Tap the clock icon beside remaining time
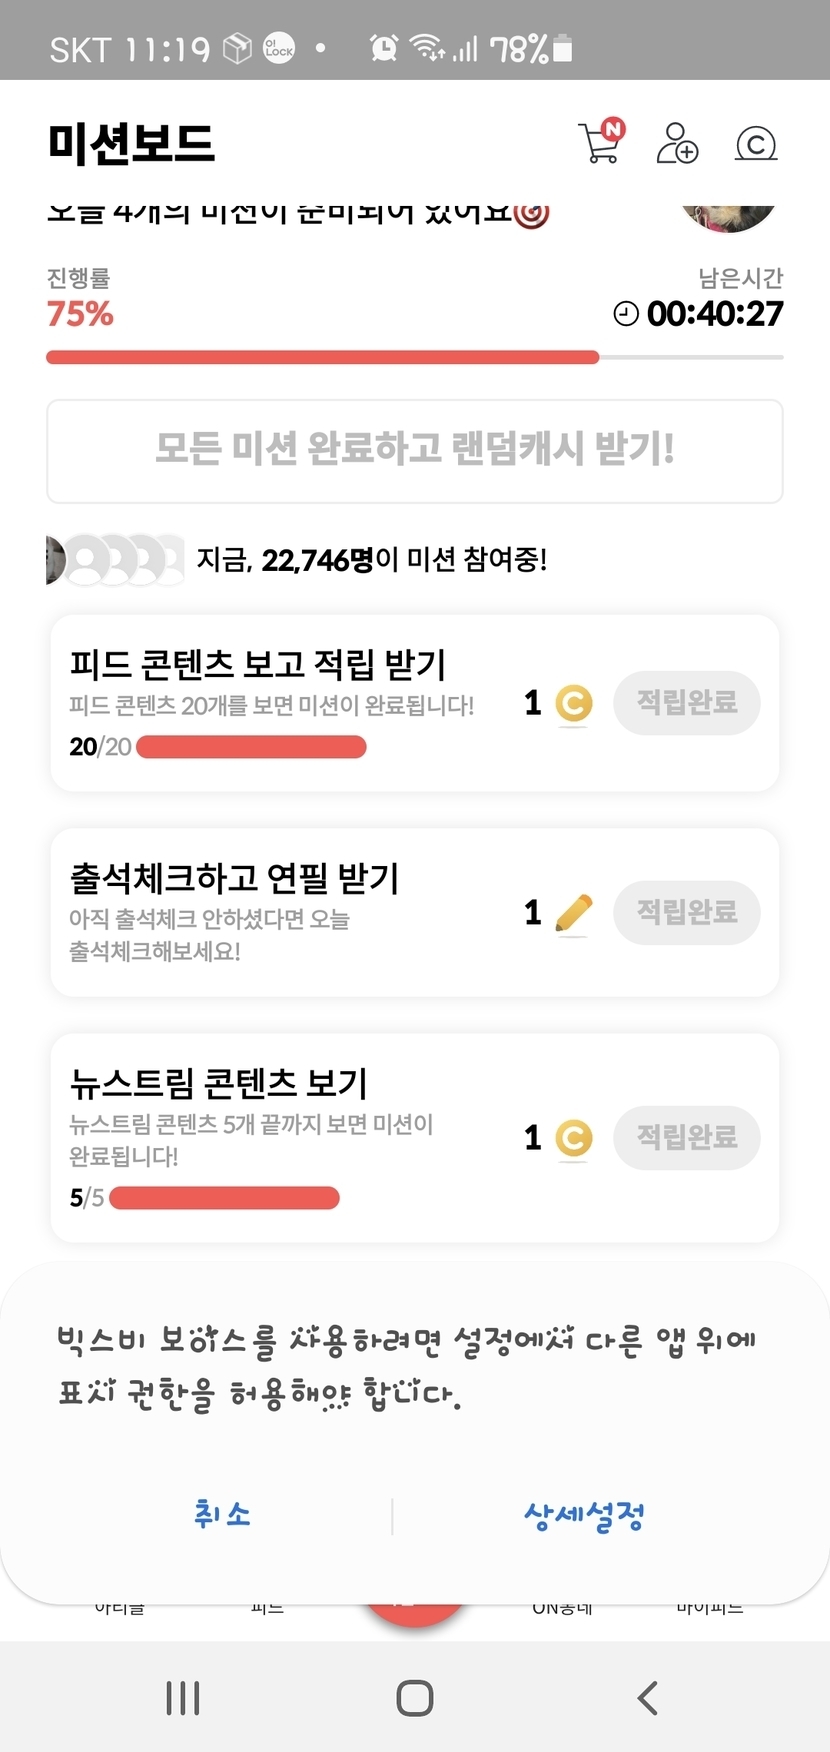The image size is (830, 1752). 626,314
